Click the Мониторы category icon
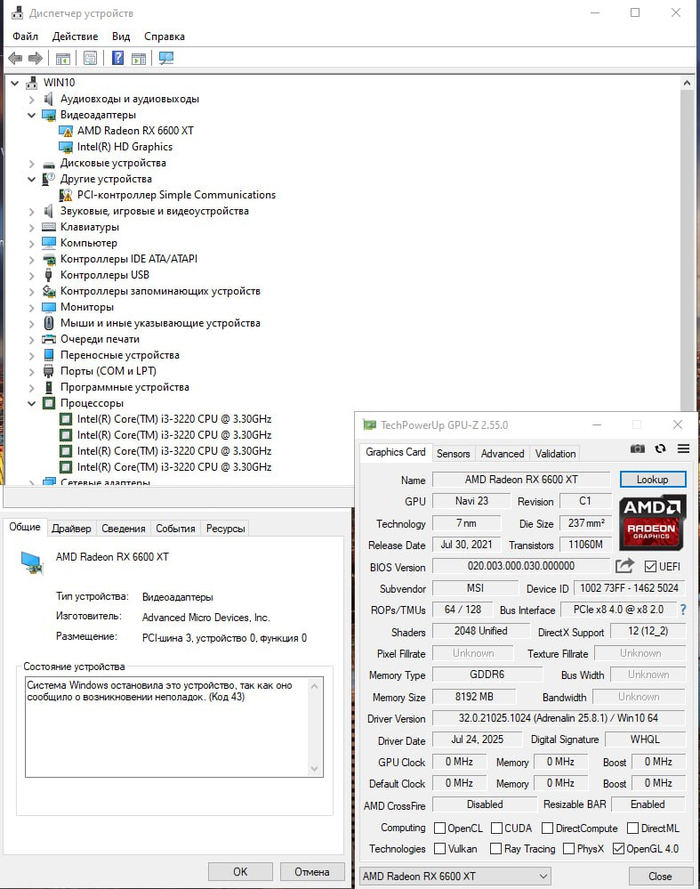This screenshot has height=889, width=700. click(49, 307)
